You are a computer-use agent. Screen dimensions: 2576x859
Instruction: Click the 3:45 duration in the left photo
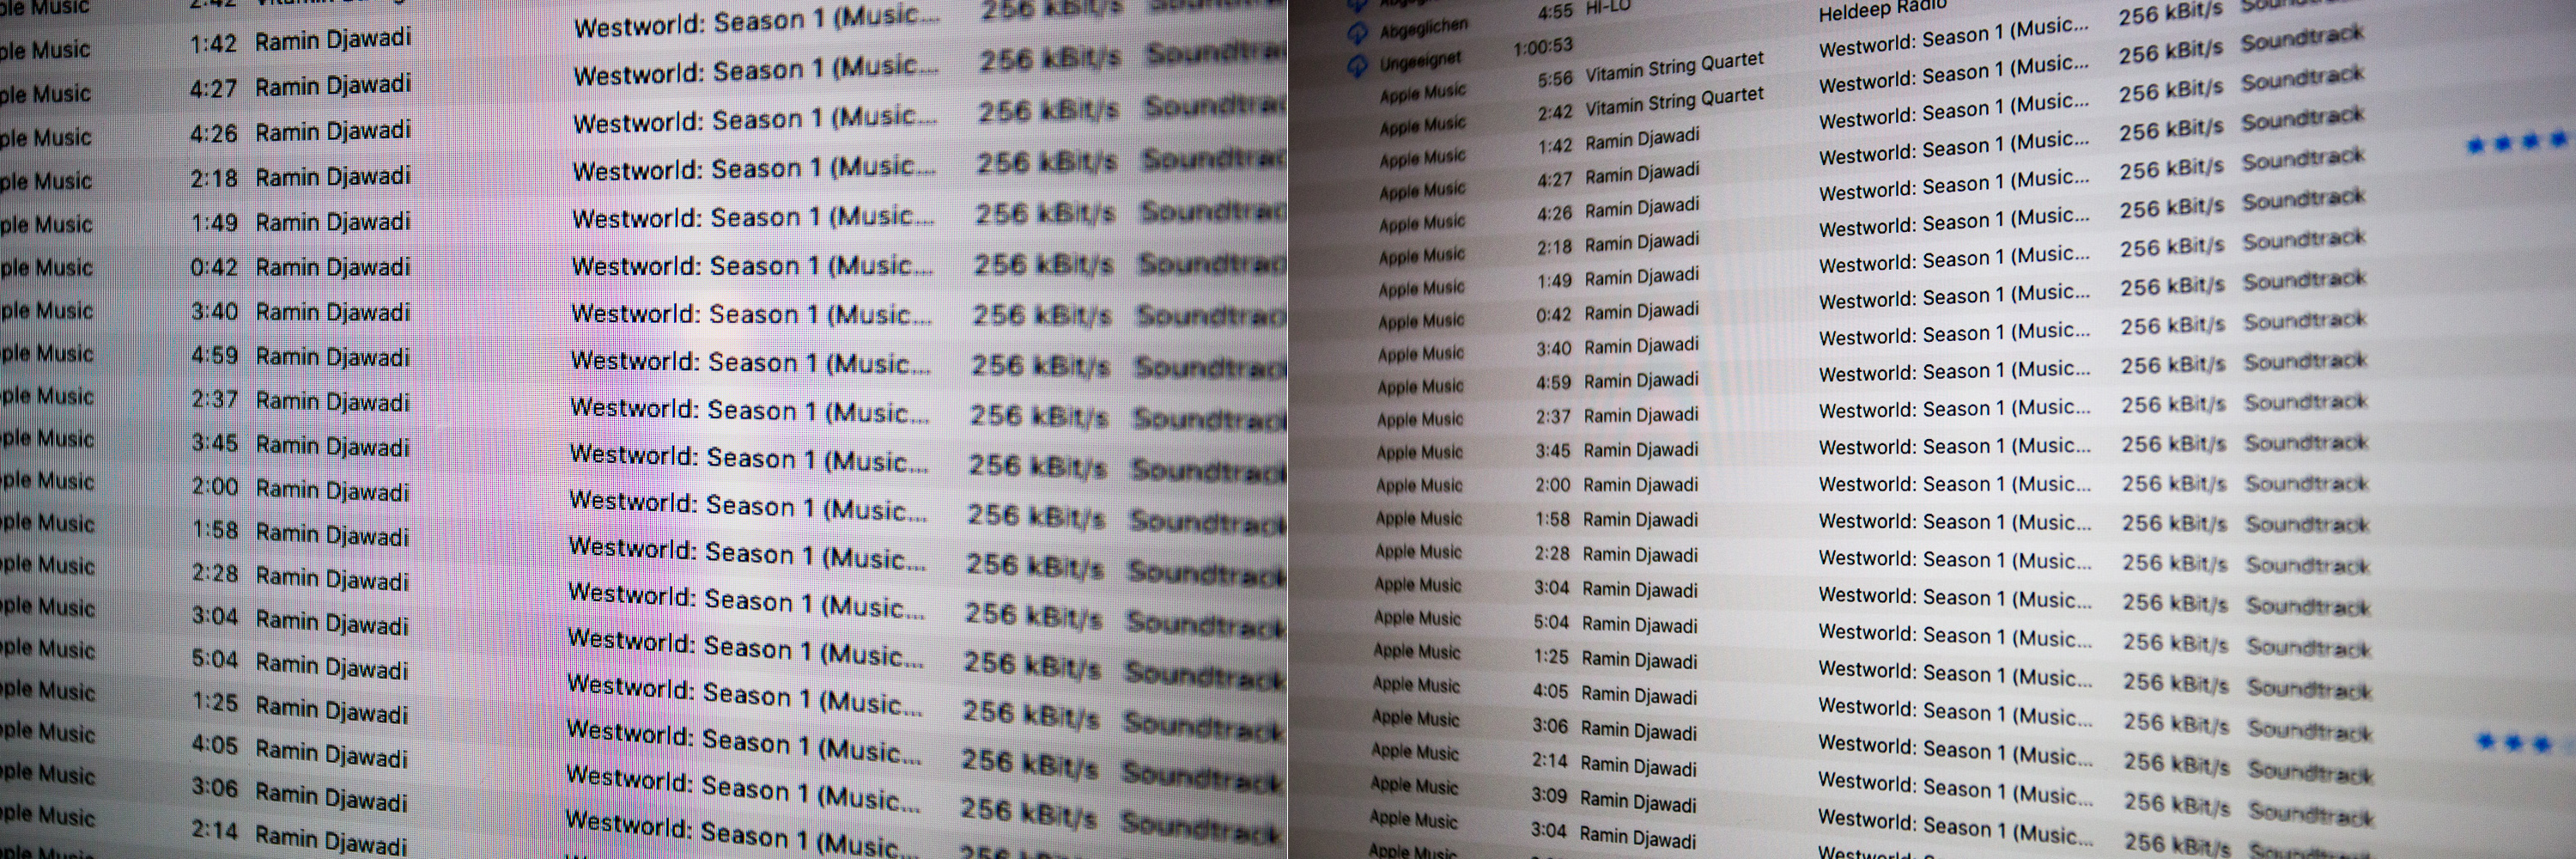pos(215,442)
